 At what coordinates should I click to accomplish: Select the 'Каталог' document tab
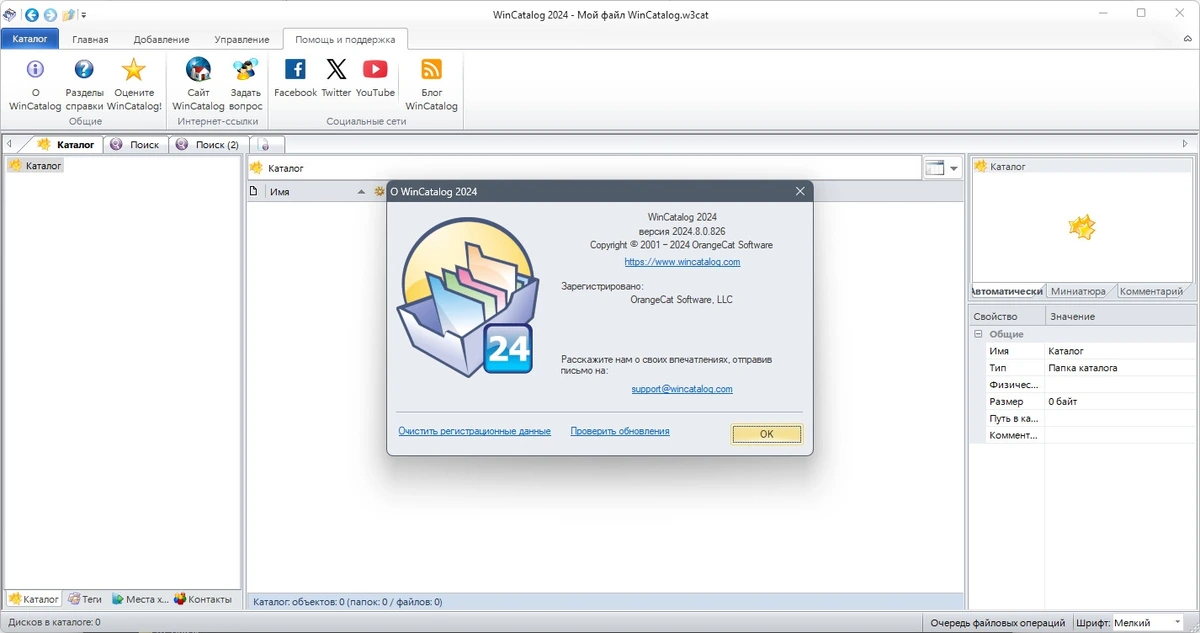(x=66, y=144)
